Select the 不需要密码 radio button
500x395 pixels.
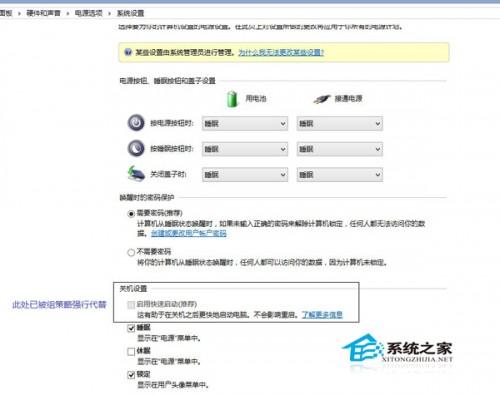tap(131, 252)
